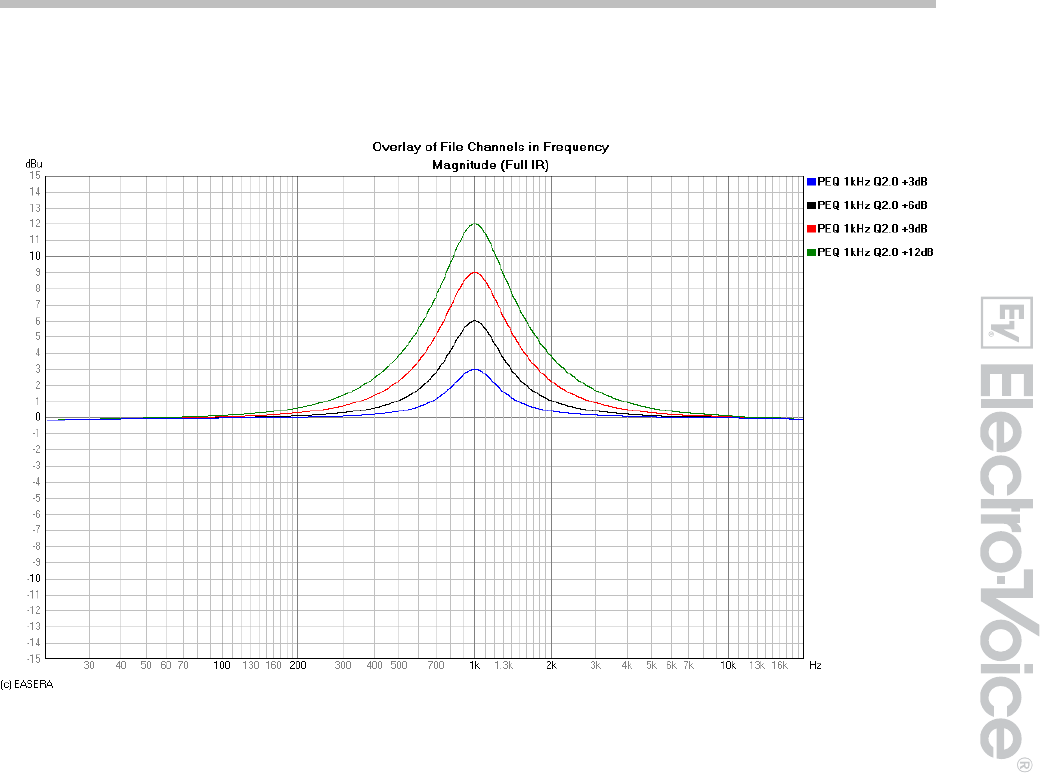Click the dBu unit label on the Y axis

click(34, 164)
